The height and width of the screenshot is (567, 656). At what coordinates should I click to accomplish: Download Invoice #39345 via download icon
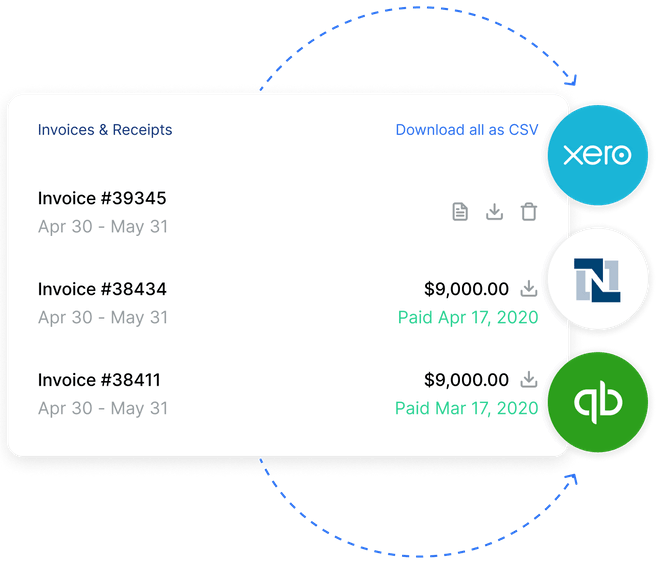click(x=494, y=211)
